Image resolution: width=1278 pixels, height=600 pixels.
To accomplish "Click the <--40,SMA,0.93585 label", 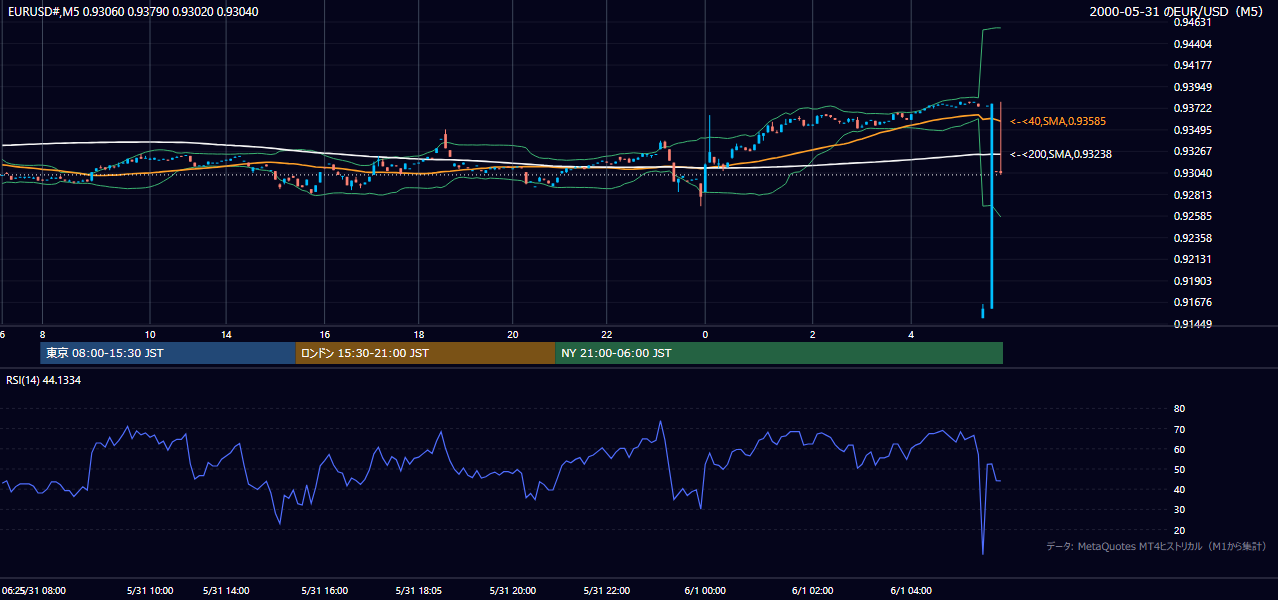I will (x=1058, y=121).
